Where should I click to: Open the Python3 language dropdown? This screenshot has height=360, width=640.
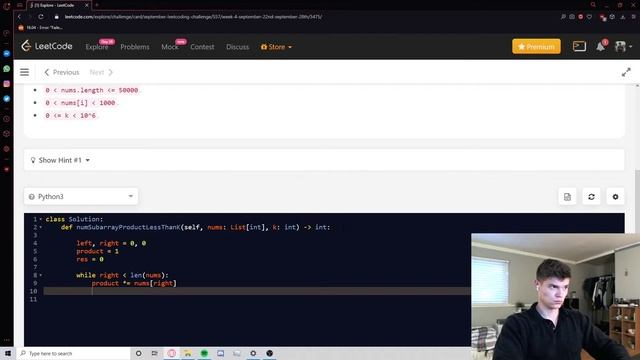pyautogui.click(x=81, y=196)
